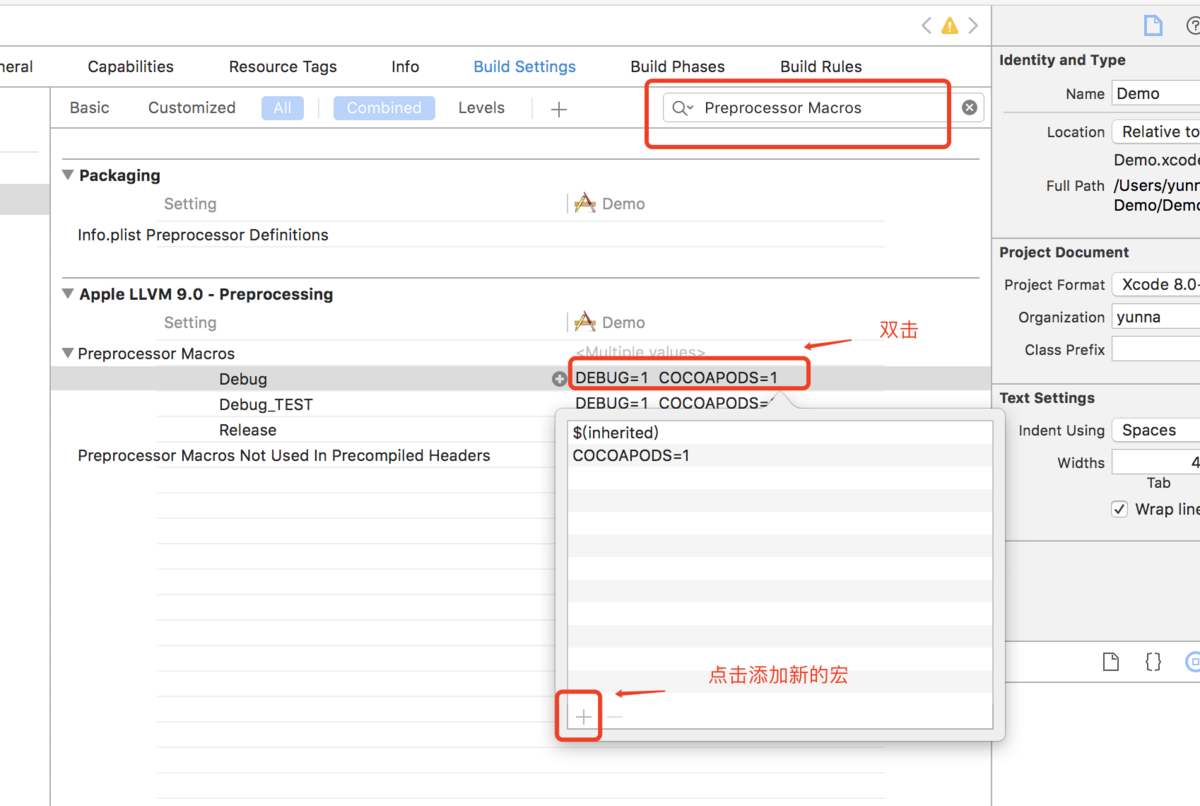Open the Info tab

[405, 67]
